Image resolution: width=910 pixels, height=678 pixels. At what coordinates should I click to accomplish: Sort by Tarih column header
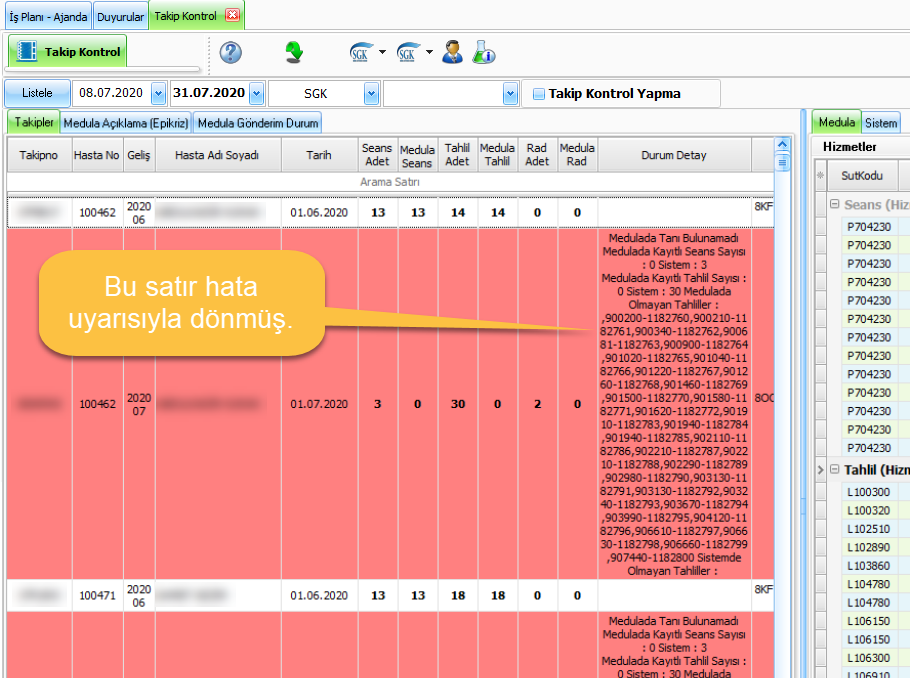319,155
